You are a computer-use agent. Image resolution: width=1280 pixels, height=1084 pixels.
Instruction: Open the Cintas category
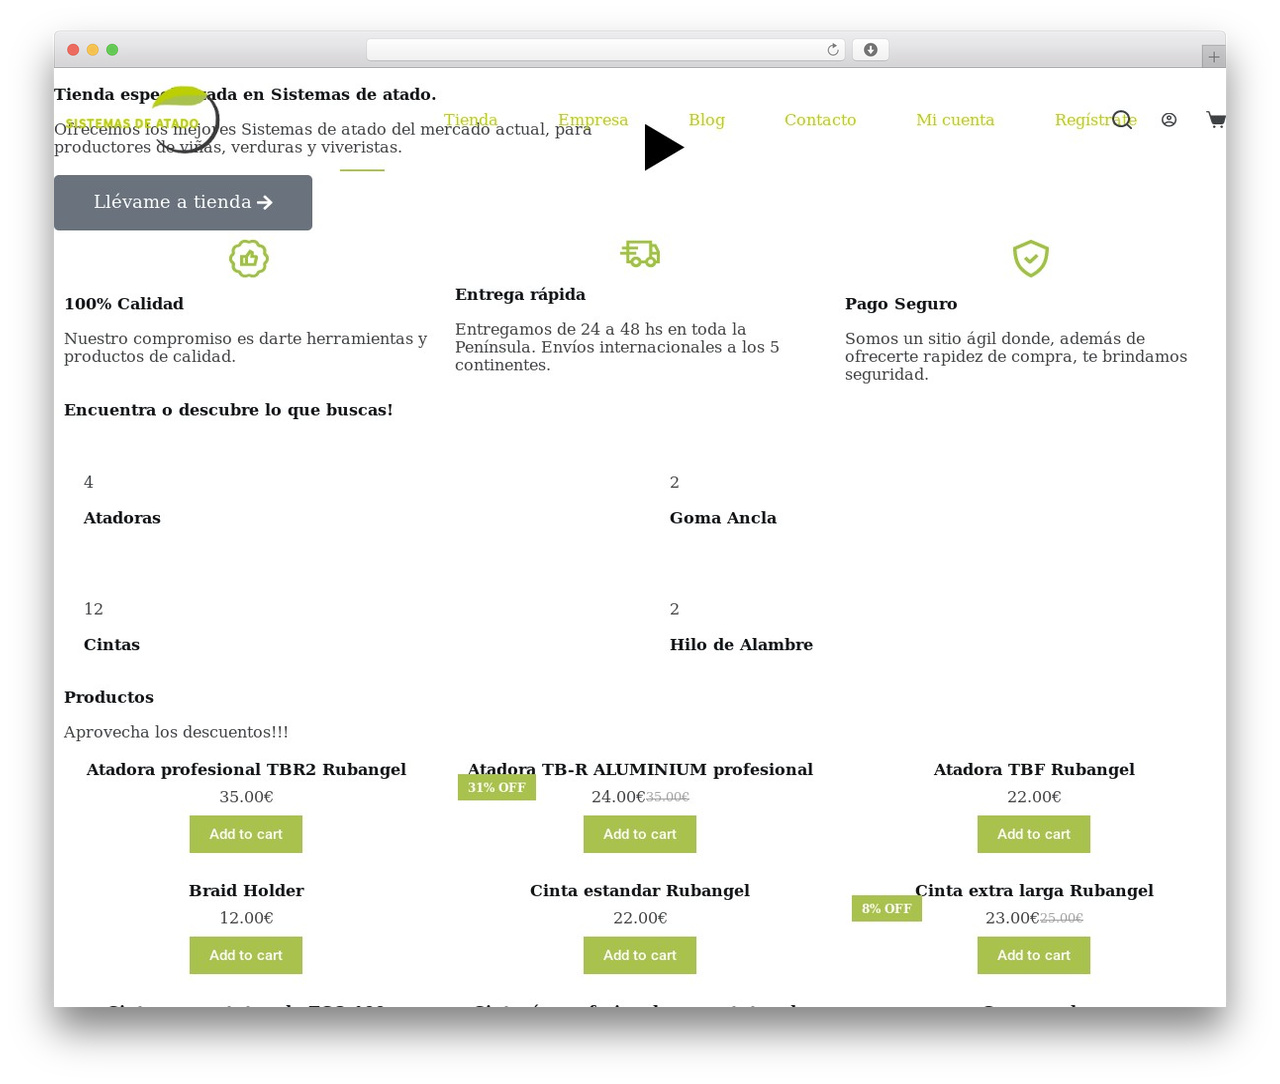[112, 645]
